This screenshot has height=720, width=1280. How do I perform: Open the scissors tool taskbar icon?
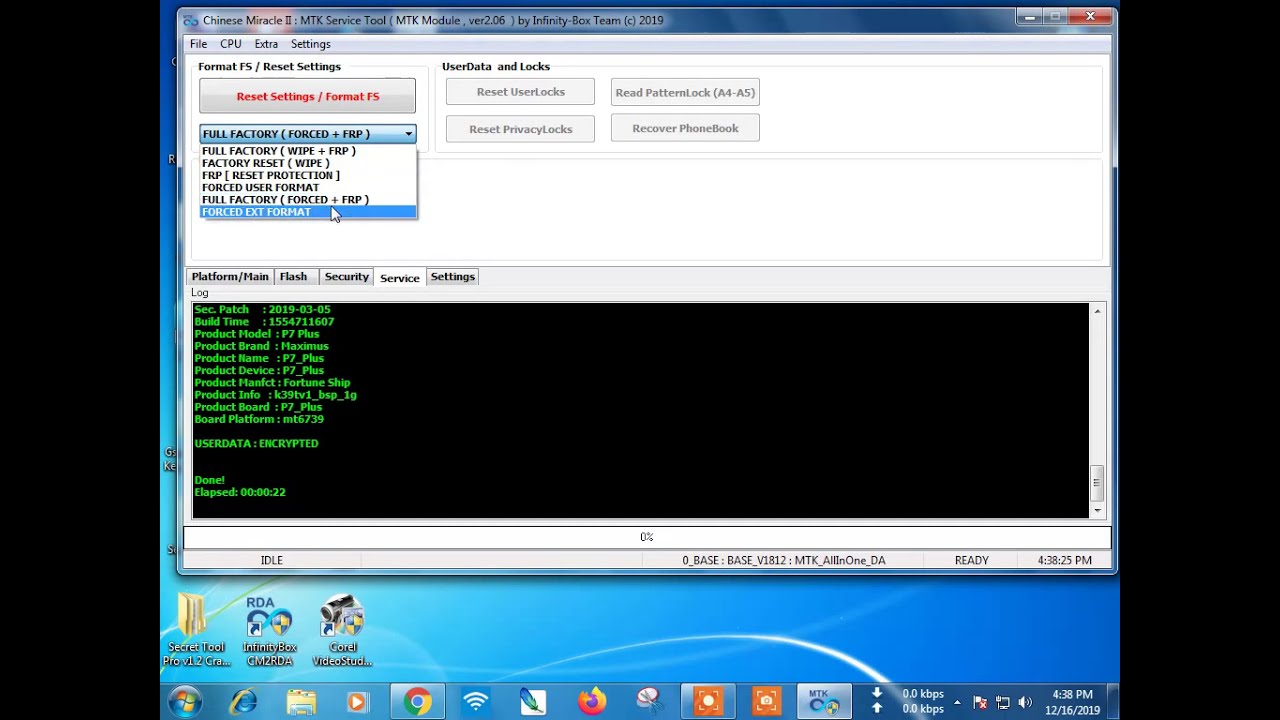click(649, 702)
